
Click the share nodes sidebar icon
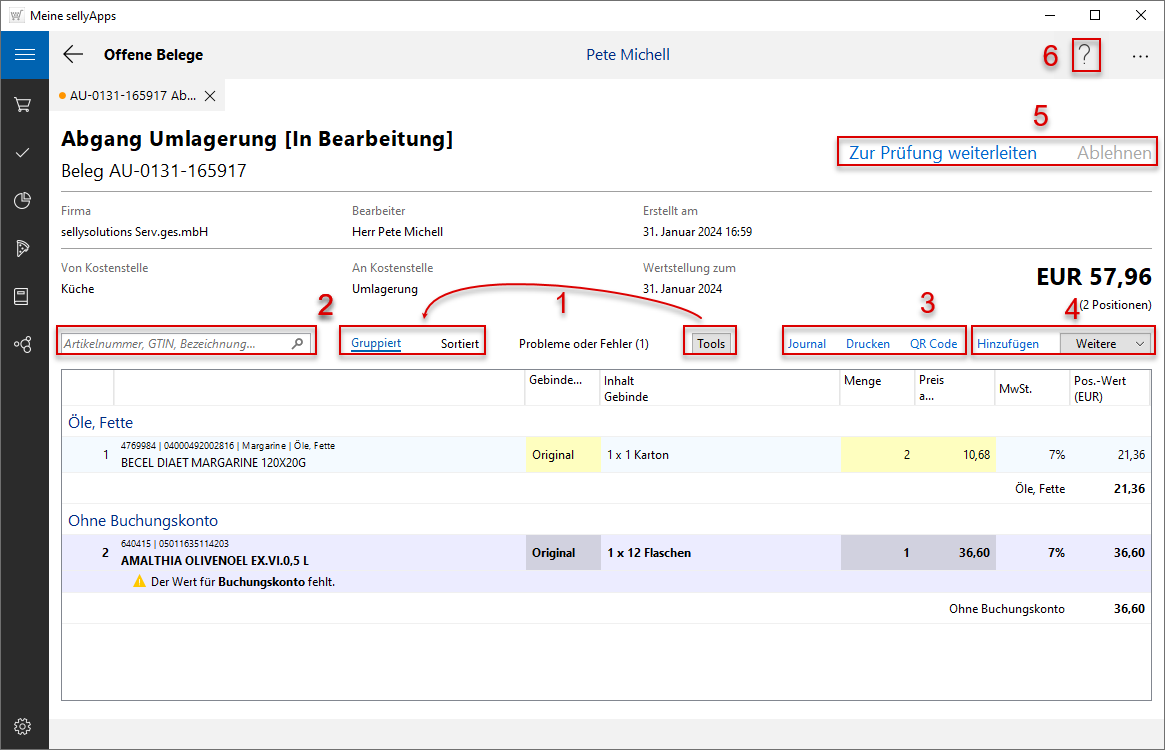(23, 344)
